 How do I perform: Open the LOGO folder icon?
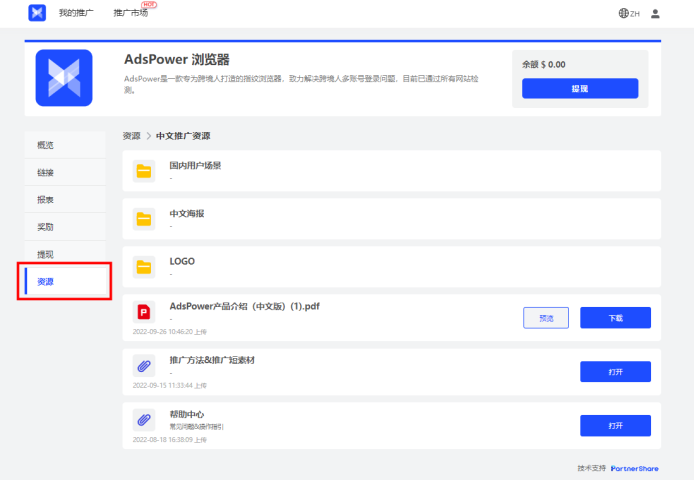144,267
